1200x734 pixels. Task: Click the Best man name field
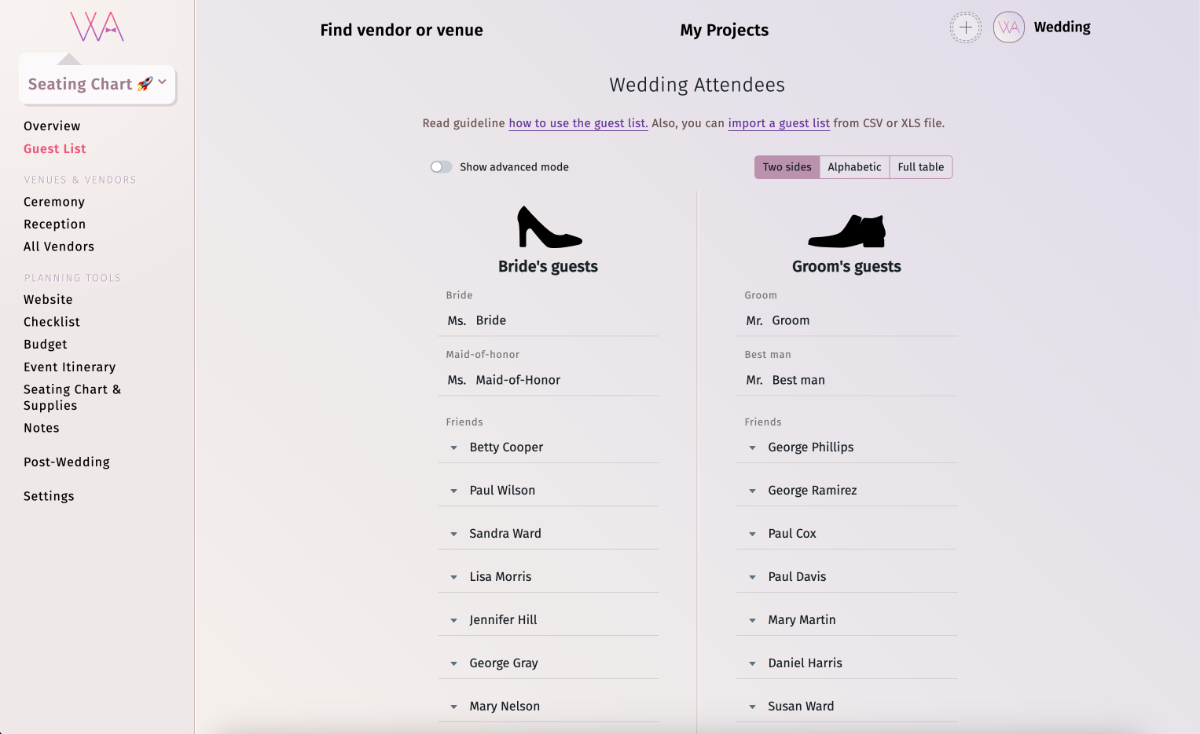860,380
